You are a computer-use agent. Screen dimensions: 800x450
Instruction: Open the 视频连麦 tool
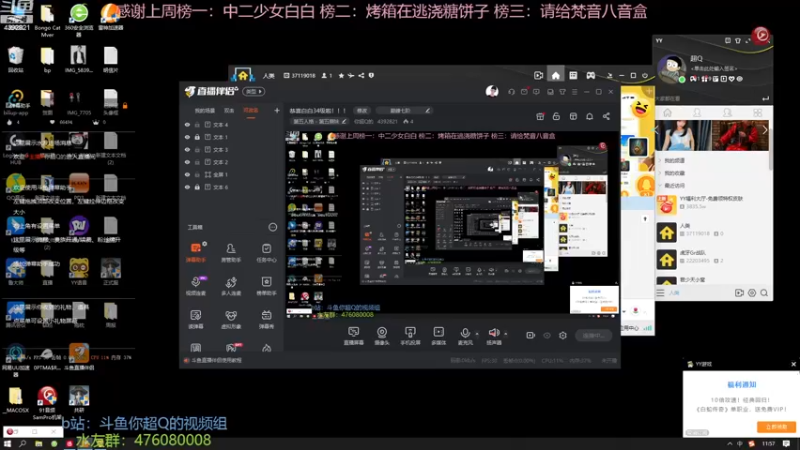[x=195, y=286]
